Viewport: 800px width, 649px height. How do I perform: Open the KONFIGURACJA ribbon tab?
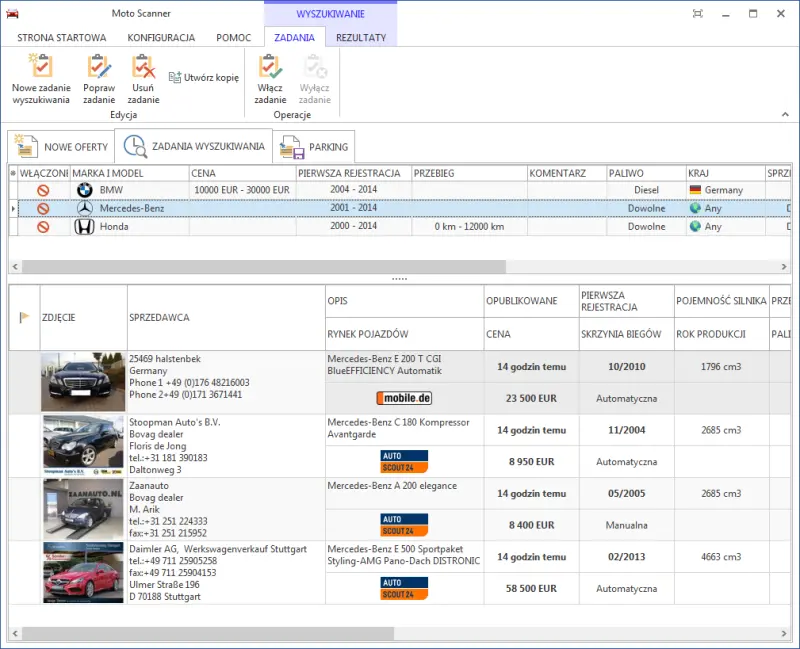click(x=161, y=38)
